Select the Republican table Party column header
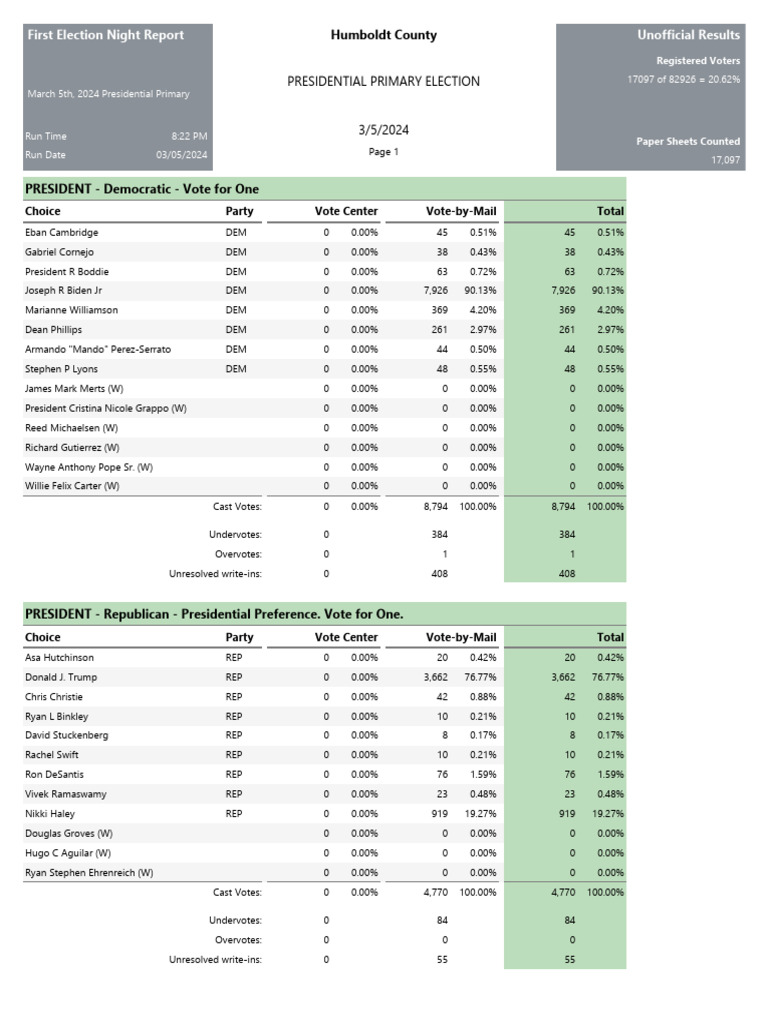768x1024 pixels. (239, 637)
